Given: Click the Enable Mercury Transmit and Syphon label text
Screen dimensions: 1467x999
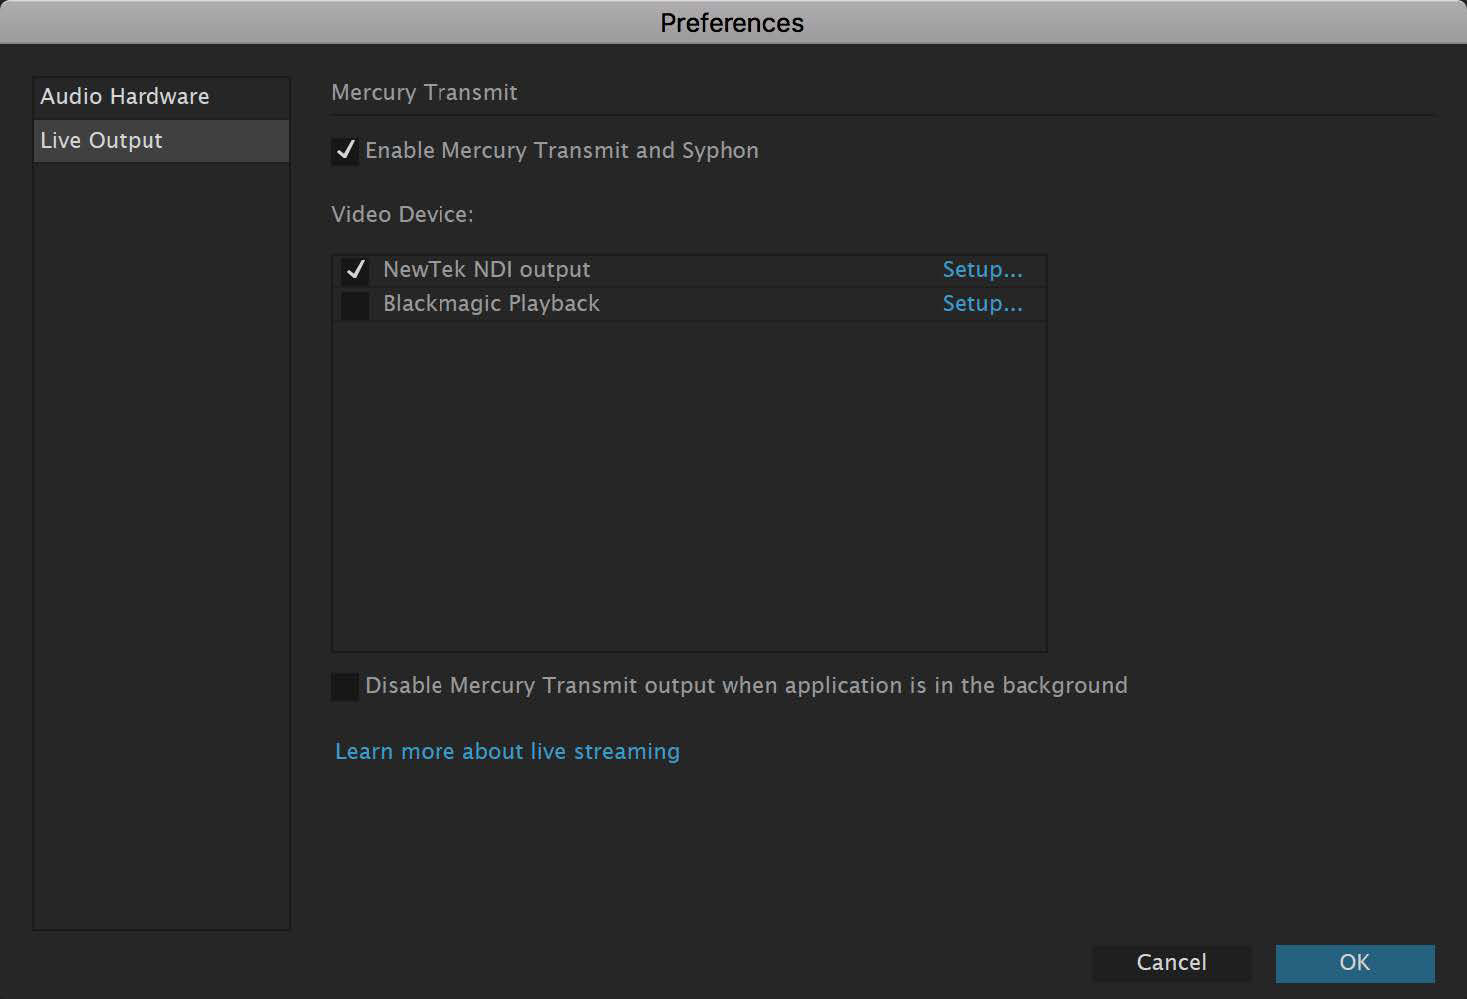Looking at the screenshot, I should click(561, 151).
